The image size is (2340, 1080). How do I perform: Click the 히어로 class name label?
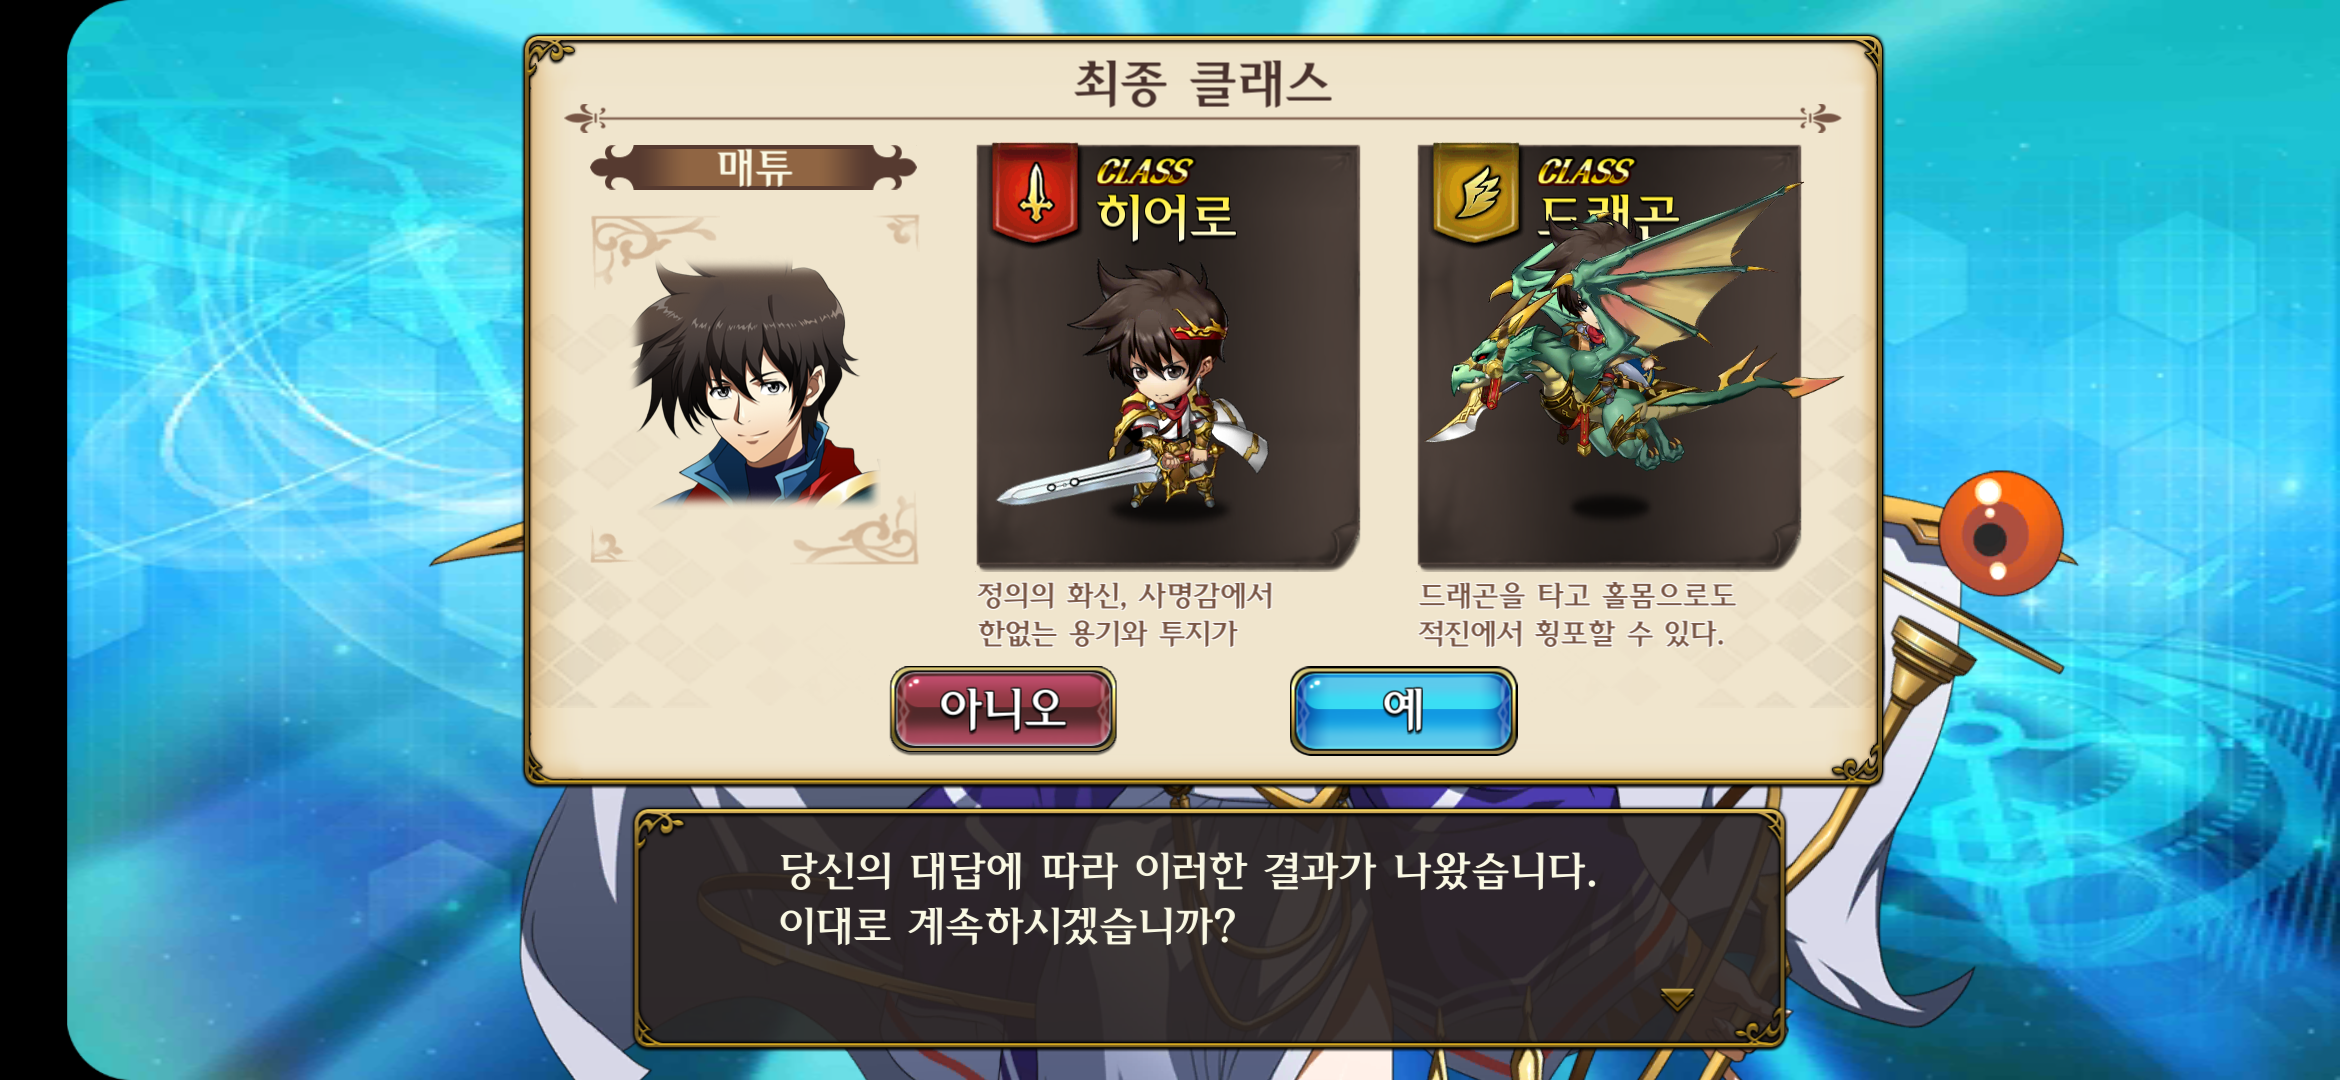[x=1166, y=216]
